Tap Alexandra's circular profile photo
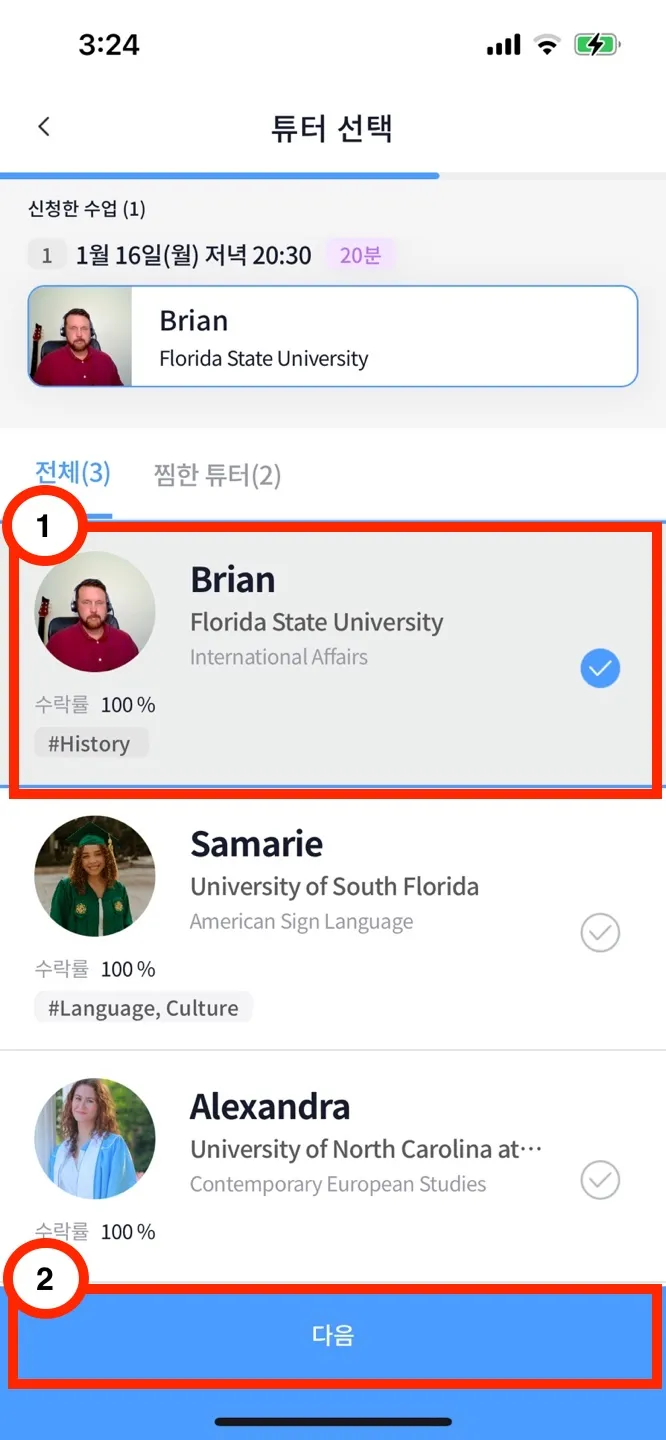666x1440 pixels. 95,1138
